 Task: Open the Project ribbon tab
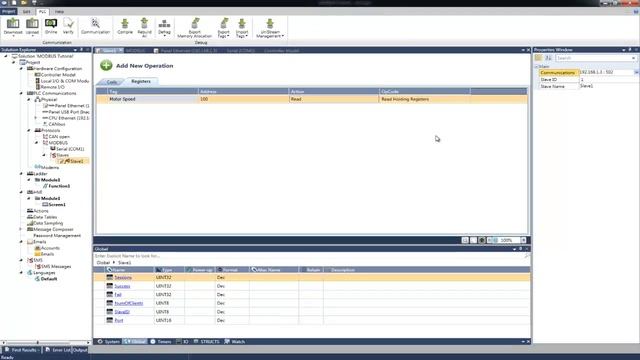tap(9, 11)
